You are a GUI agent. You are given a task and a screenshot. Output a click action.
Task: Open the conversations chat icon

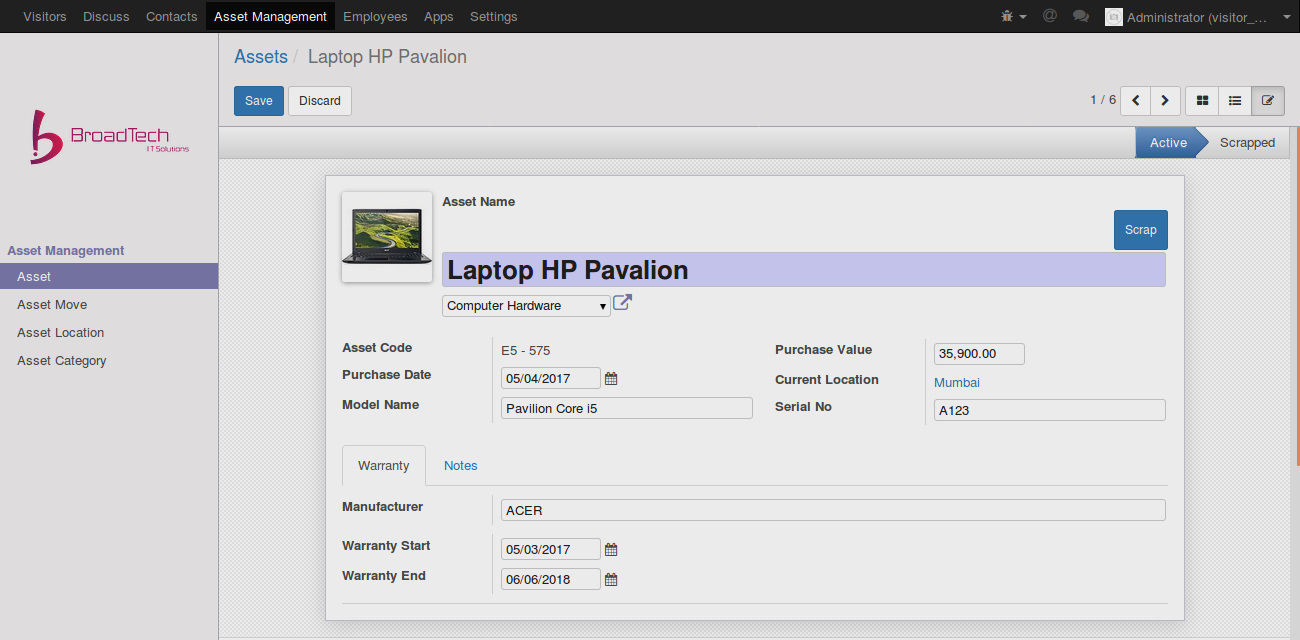tap(1080, 16)
